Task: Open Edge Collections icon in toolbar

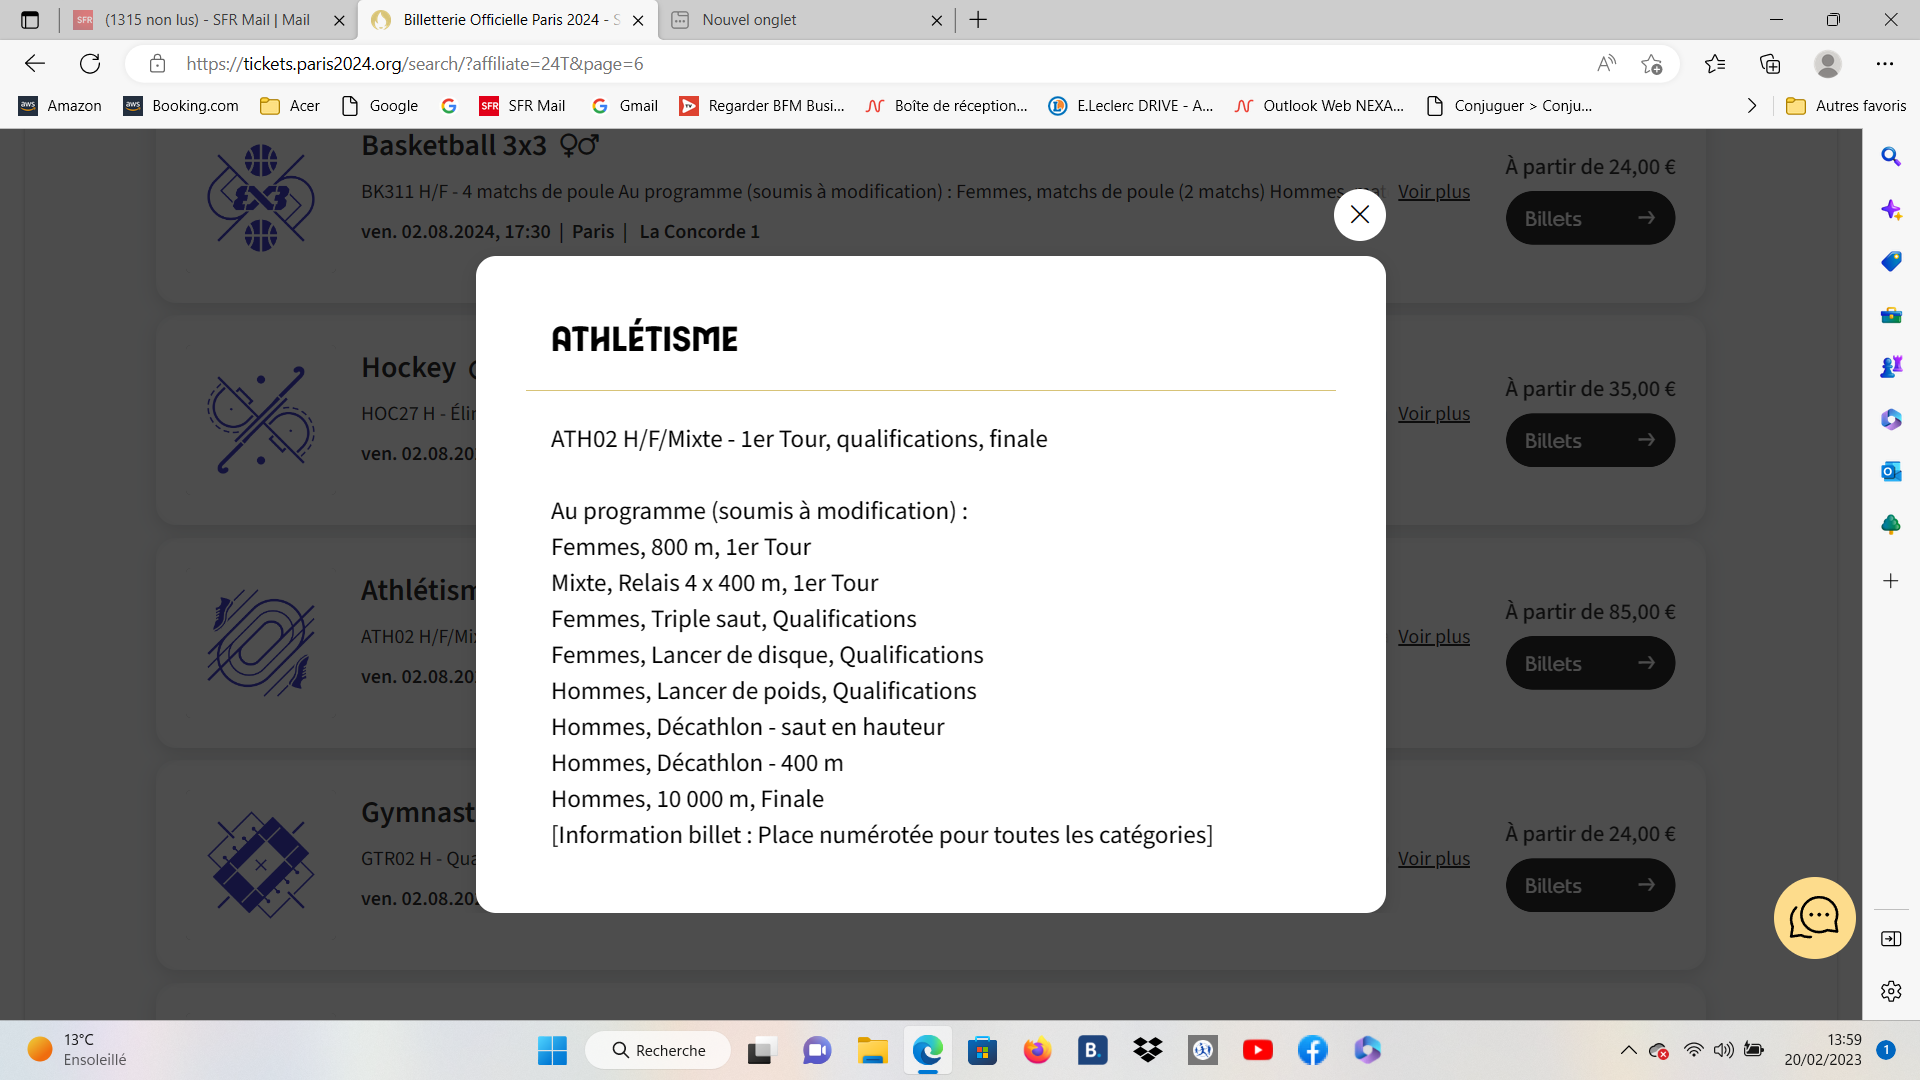Action: coord(1770,64)
